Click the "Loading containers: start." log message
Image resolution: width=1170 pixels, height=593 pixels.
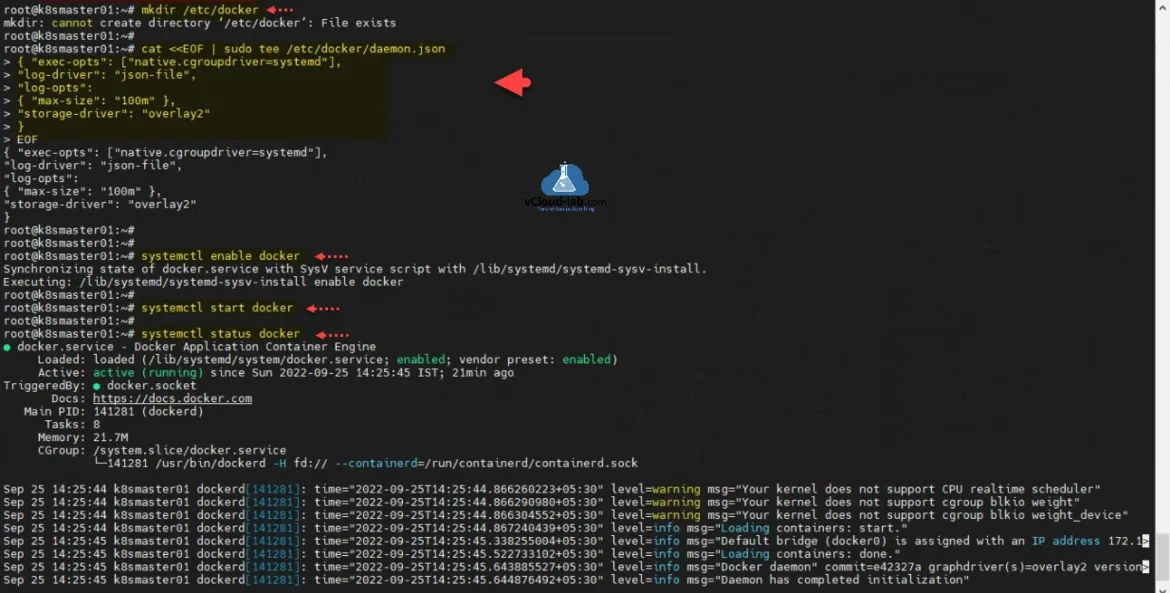pos(807,528)
